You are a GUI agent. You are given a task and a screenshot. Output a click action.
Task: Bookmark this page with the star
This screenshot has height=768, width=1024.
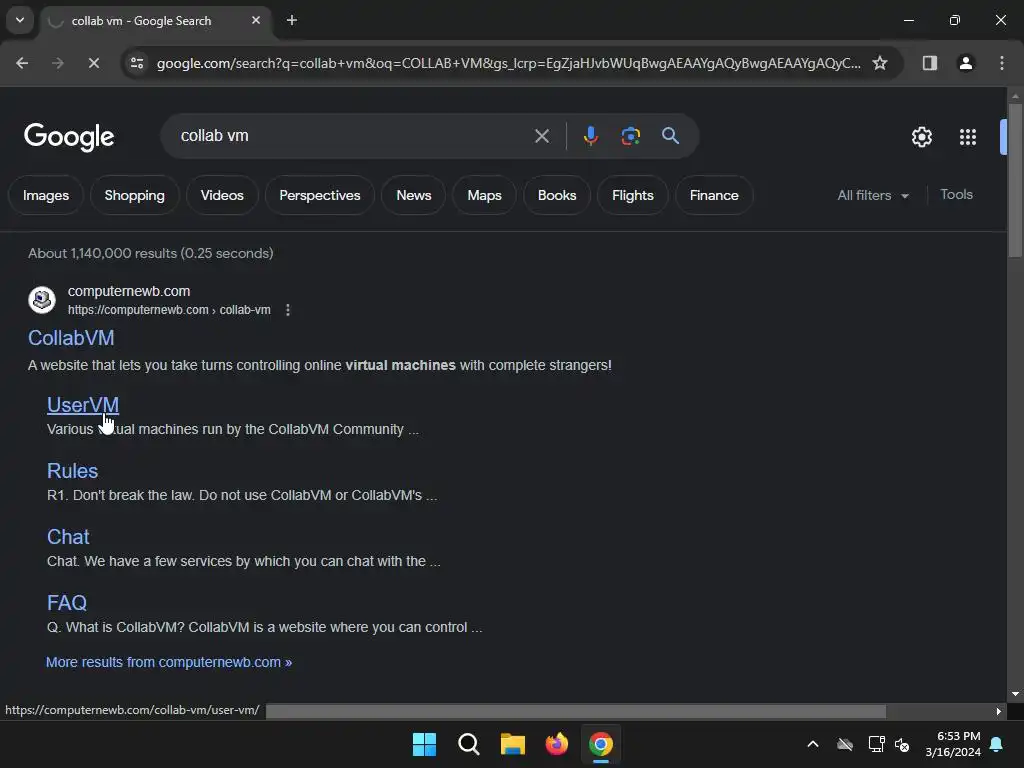click(880, 63)
